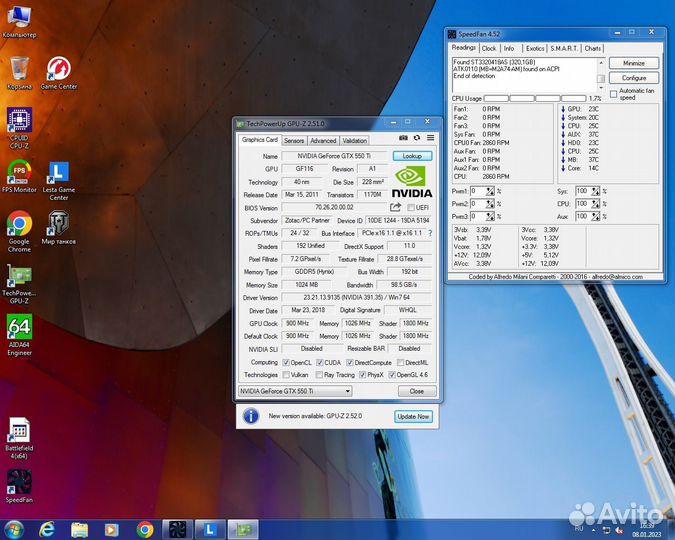Open media player on taskbar
The height and width of the screenshot is (540, 675).
(x=112, y=530)
